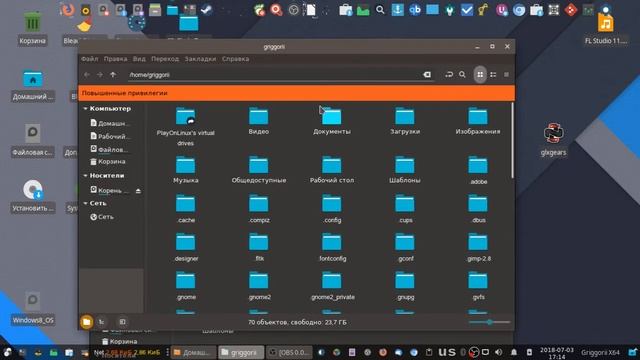This screenshot has height=360, width=640.
Task: Adjust the zoom slider in the status bar
Action: click(489, 322)
